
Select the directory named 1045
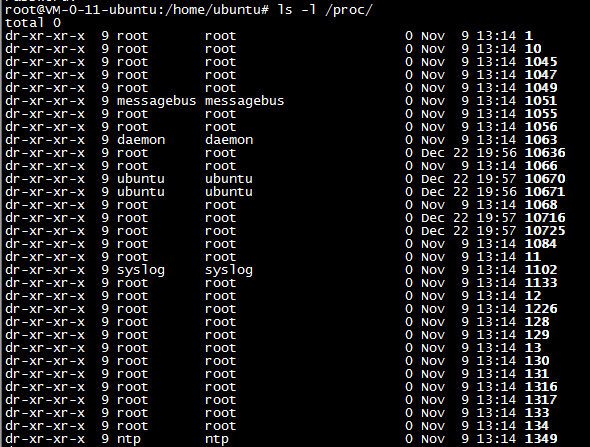coord(541,62)
